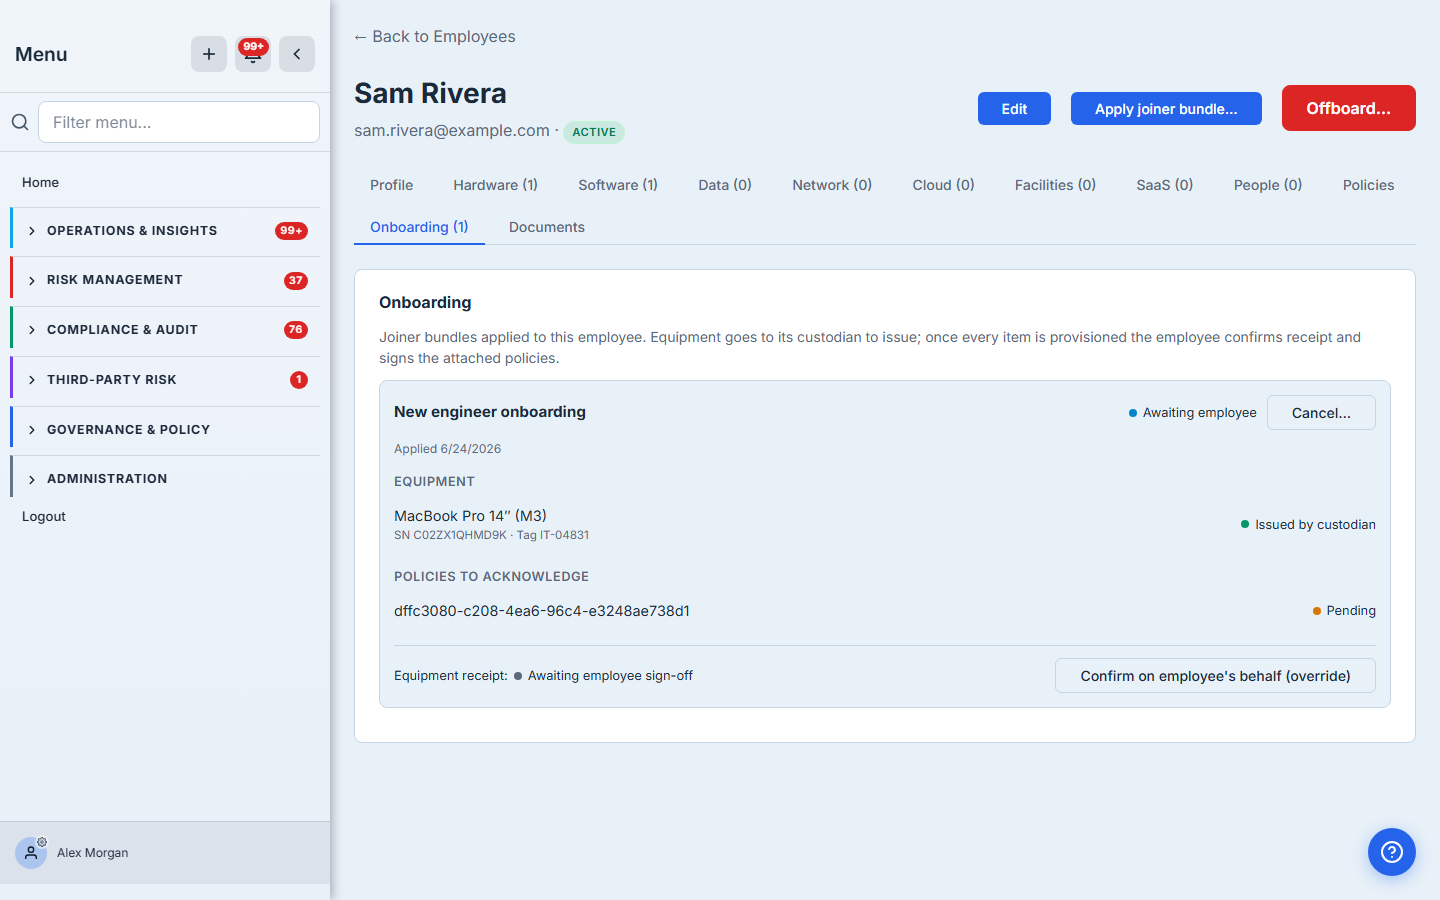This screenshot has height=900, width=1440.
Task: Click the 1 badge on Third-Party Risk
Action: click(299, 380)
